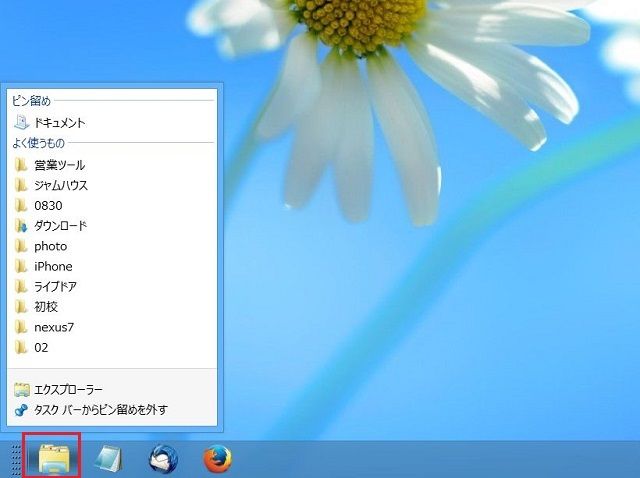Open the photo folder
Viewport: 640px width, 478px height.
(x=112, y=246)
